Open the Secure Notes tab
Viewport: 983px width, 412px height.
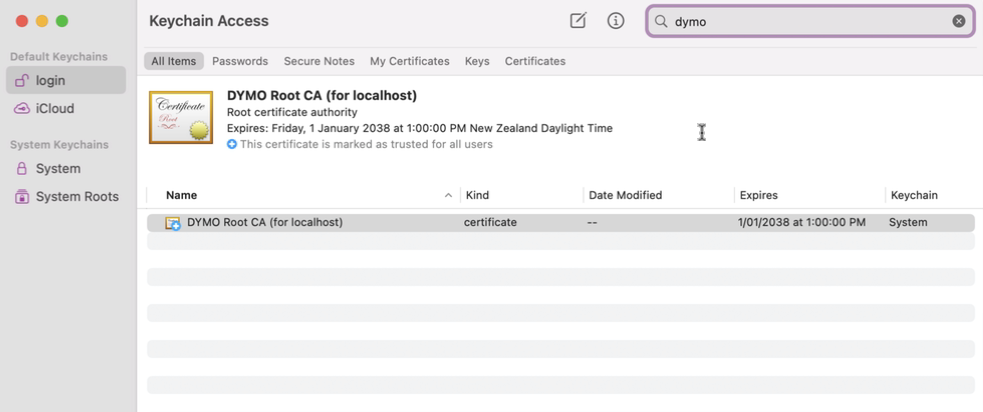[319, 61]
